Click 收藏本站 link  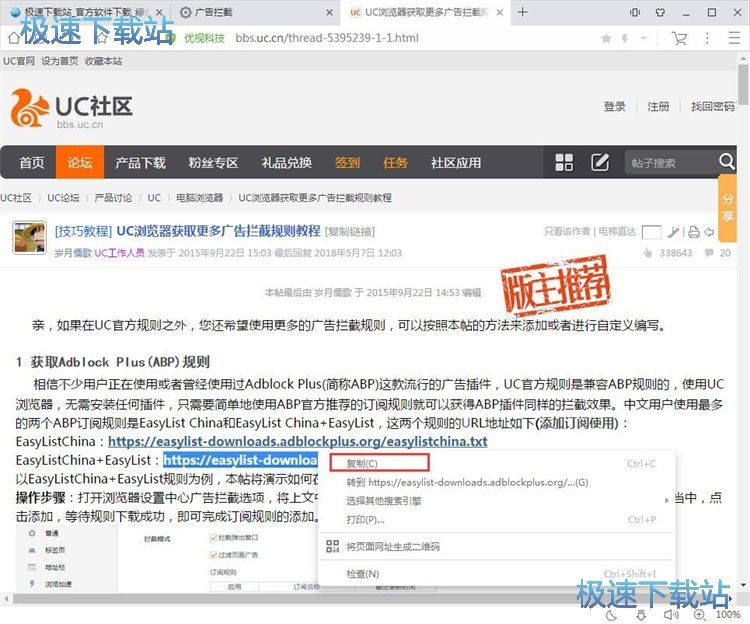pos(103,61)
